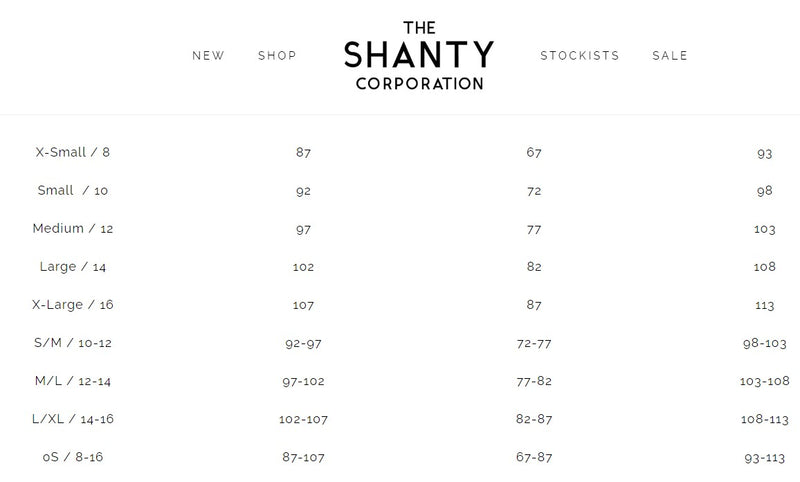Viewport: 800px width, 482px height.
Task: Select the oS / 8-16 size label
Action: click(x=73, y=457)
